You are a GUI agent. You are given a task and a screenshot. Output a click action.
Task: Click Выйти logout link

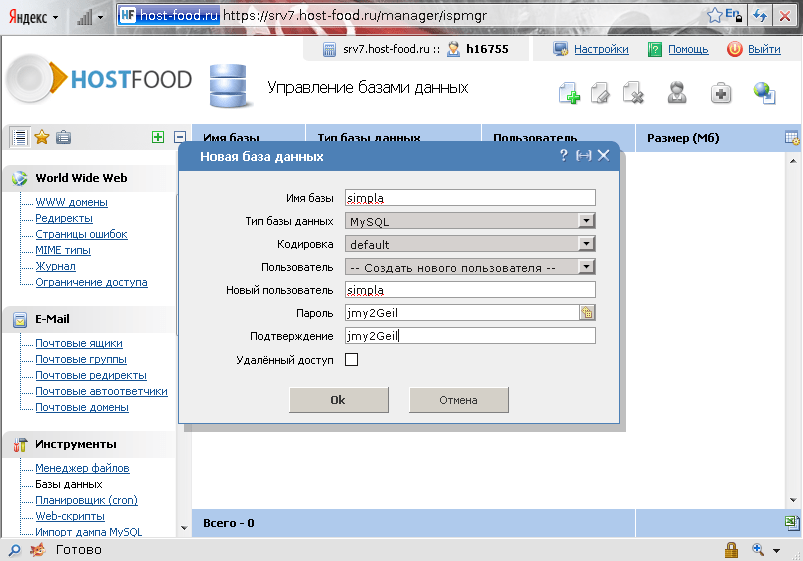click(764, 49)
